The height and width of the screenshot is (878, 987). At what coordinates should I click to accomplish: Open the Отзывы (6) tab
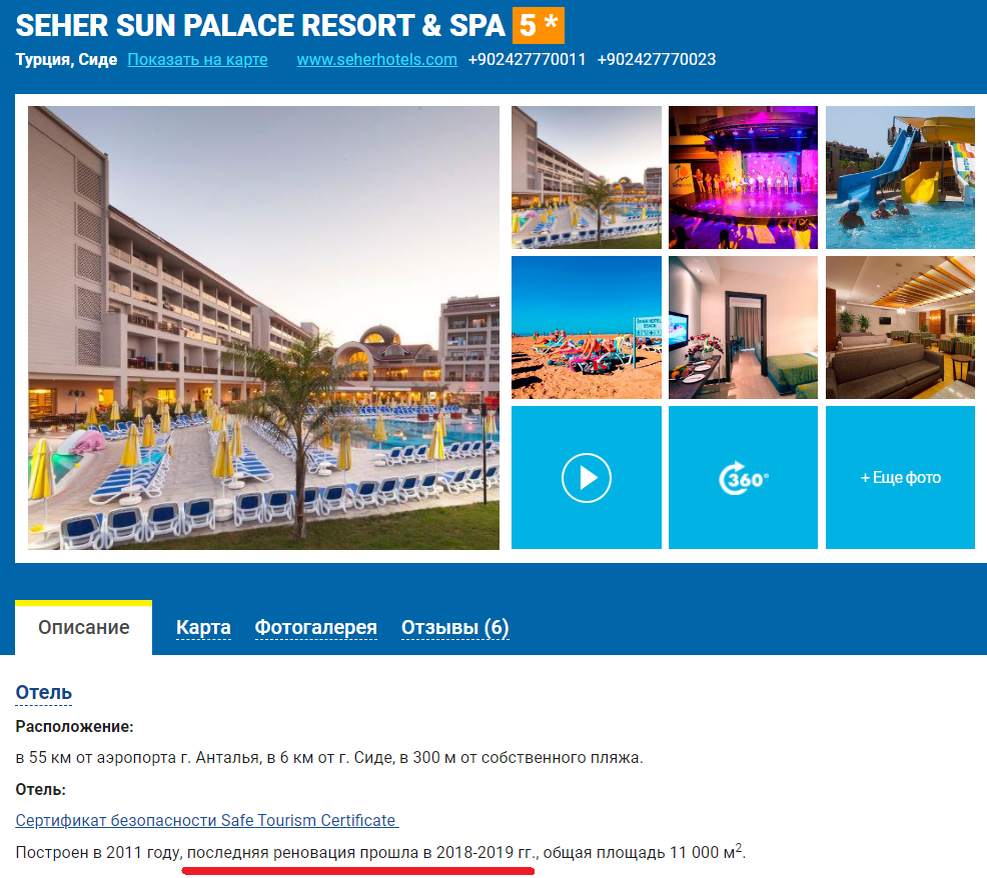455,628
